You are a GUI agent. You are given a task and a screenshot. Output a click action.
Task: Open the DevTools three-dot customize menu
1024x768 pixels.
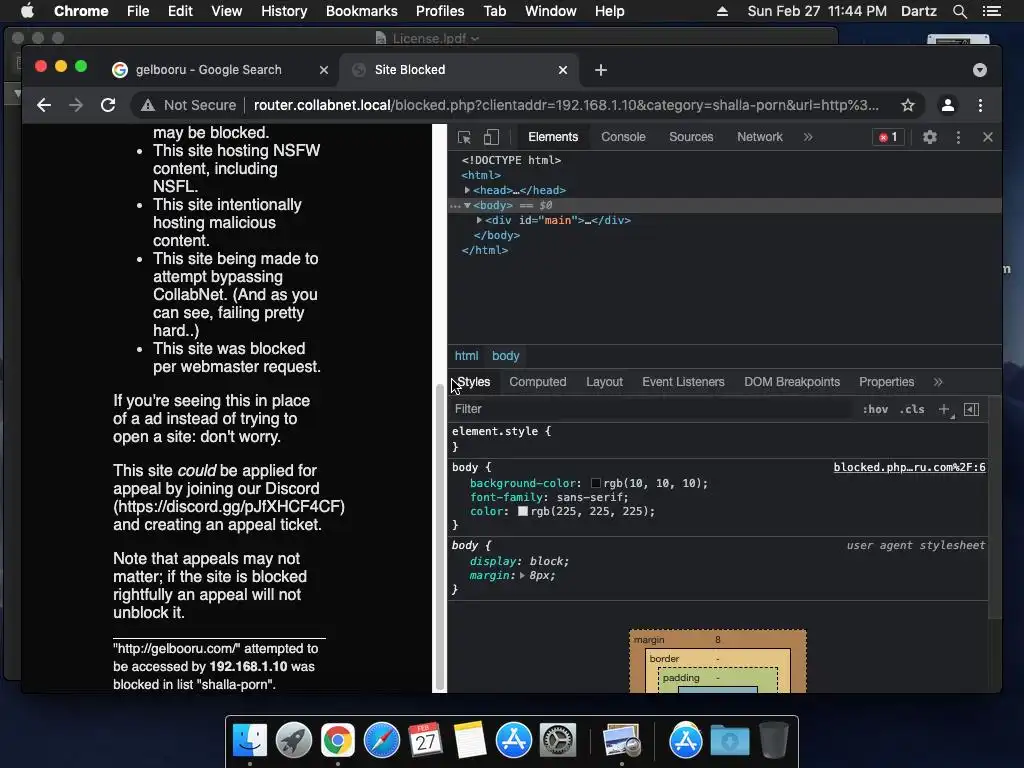click(x=958, y=137)
